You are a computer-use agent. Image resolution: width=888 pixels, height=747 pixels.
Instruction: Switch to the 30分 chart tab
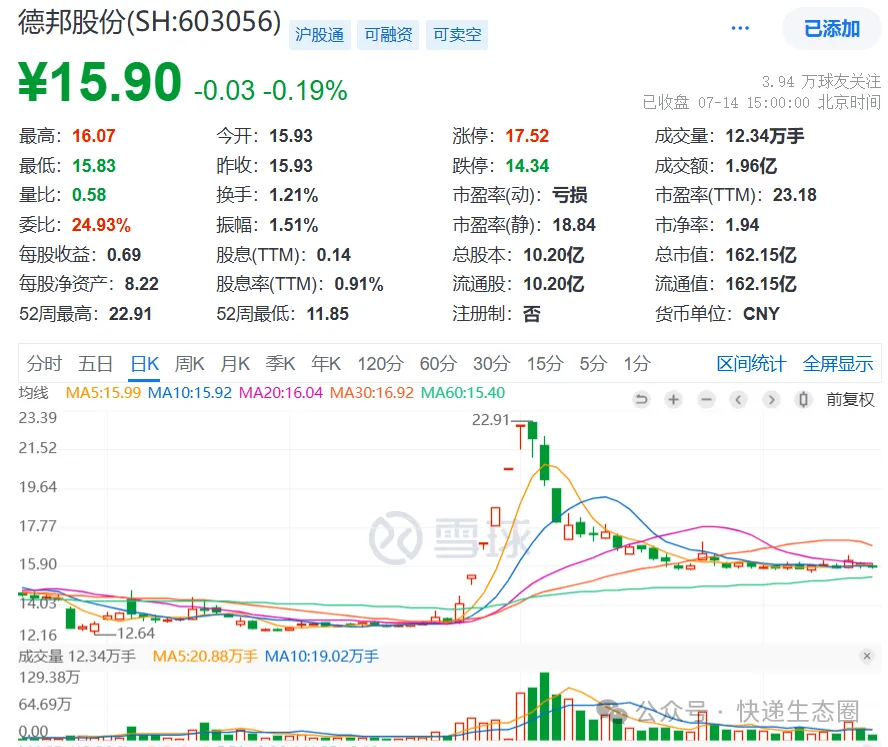click(492, 364)
